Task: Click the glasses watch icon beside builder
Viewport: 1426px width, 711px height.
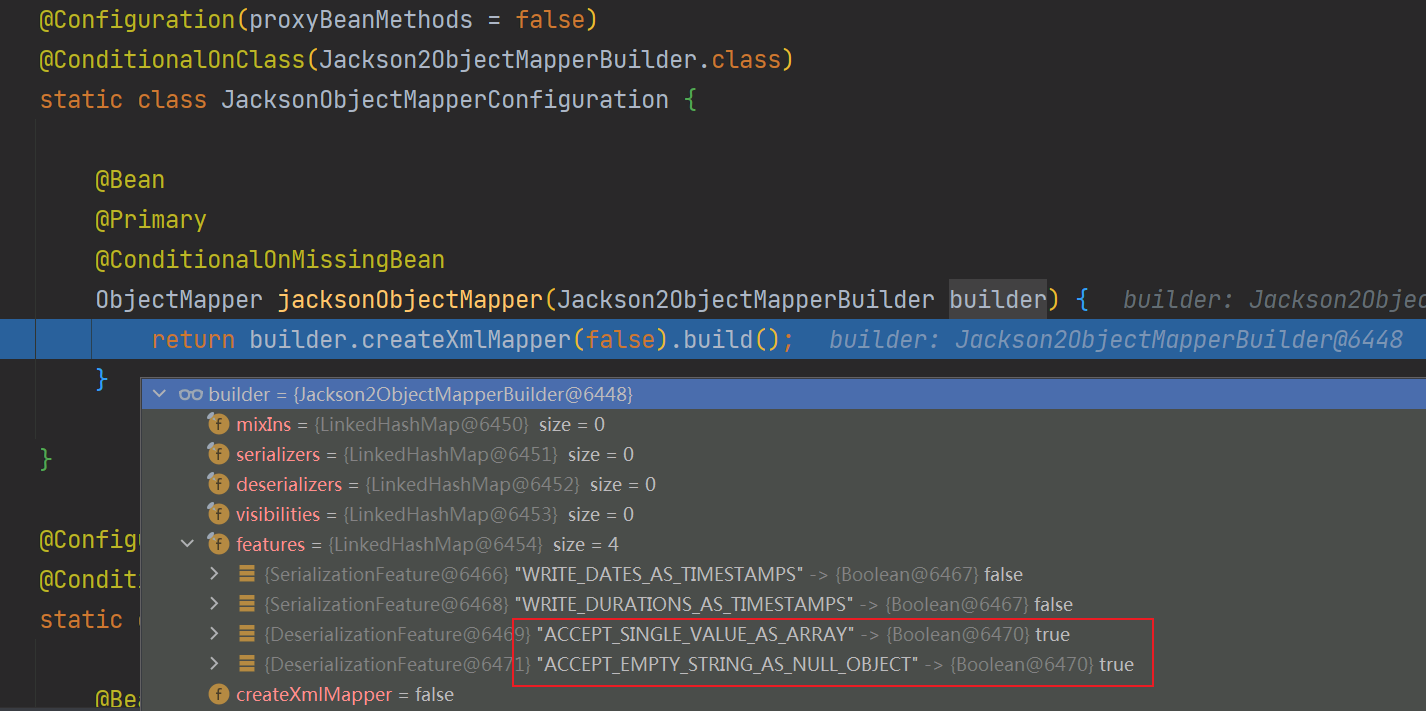Action: coord(191,395)
